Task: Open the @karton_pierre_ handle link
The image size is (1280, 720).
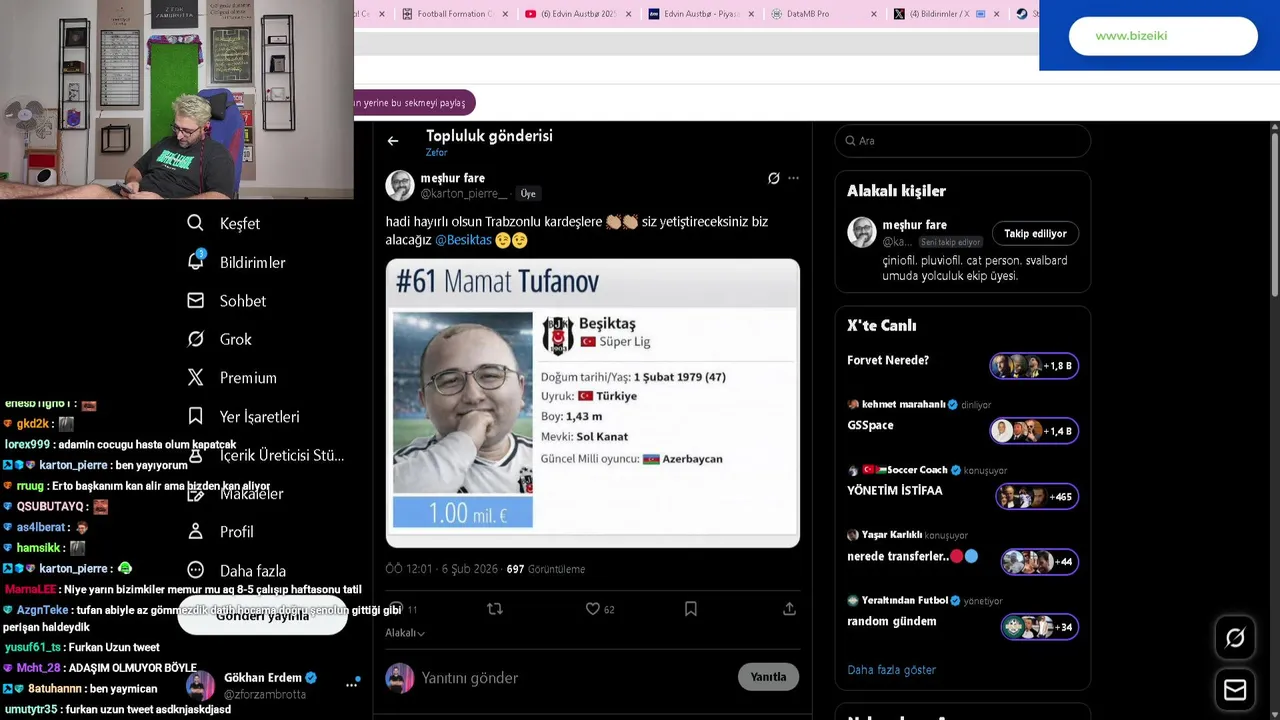Action: point(463,194)
